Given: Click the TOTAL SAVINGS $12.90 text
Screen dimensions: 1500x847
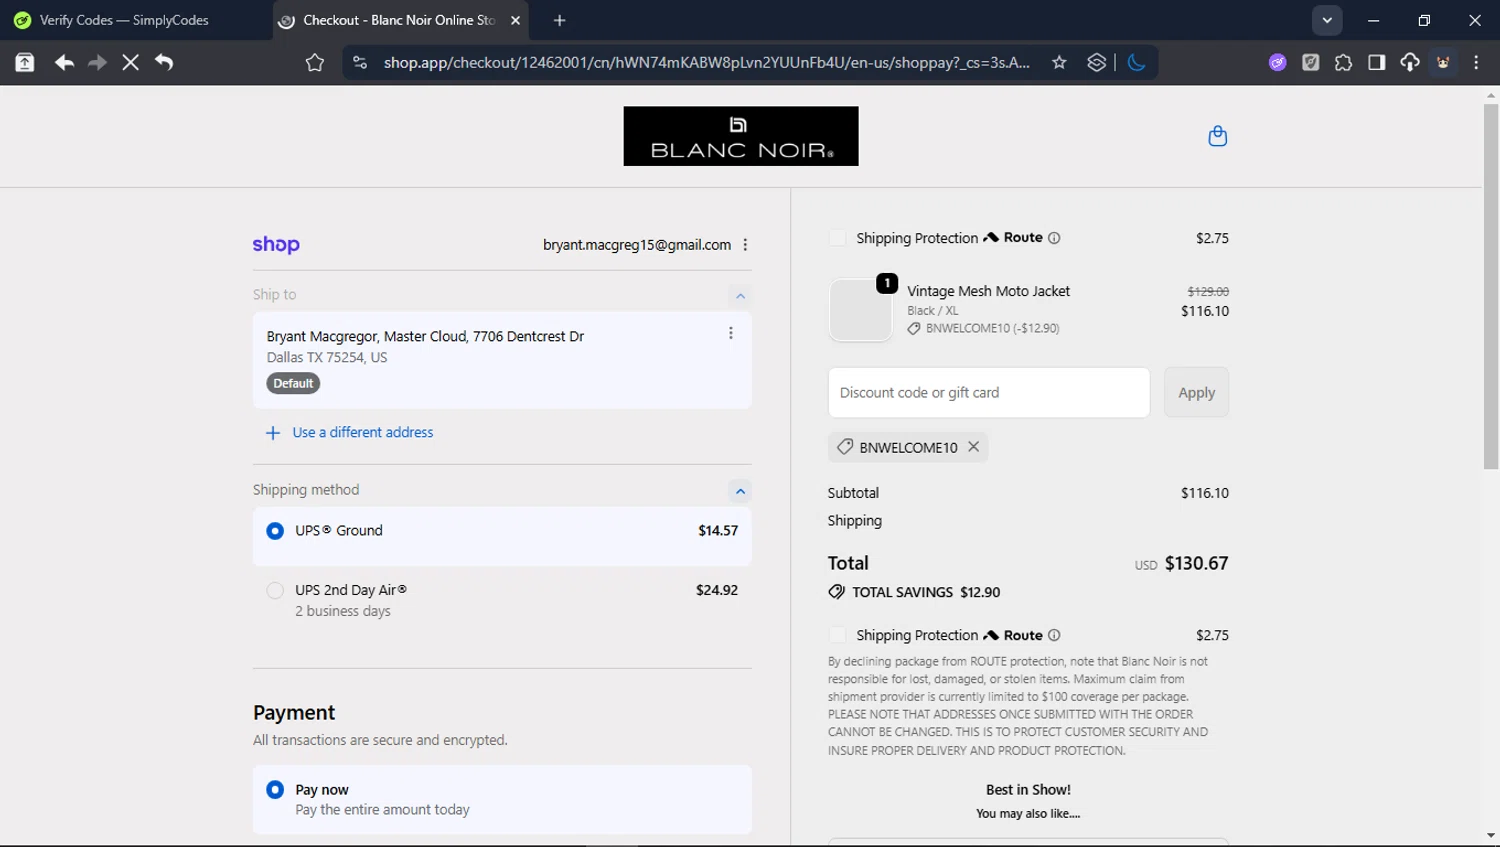Looking at the screenshot, I should (x=926, y=592).
